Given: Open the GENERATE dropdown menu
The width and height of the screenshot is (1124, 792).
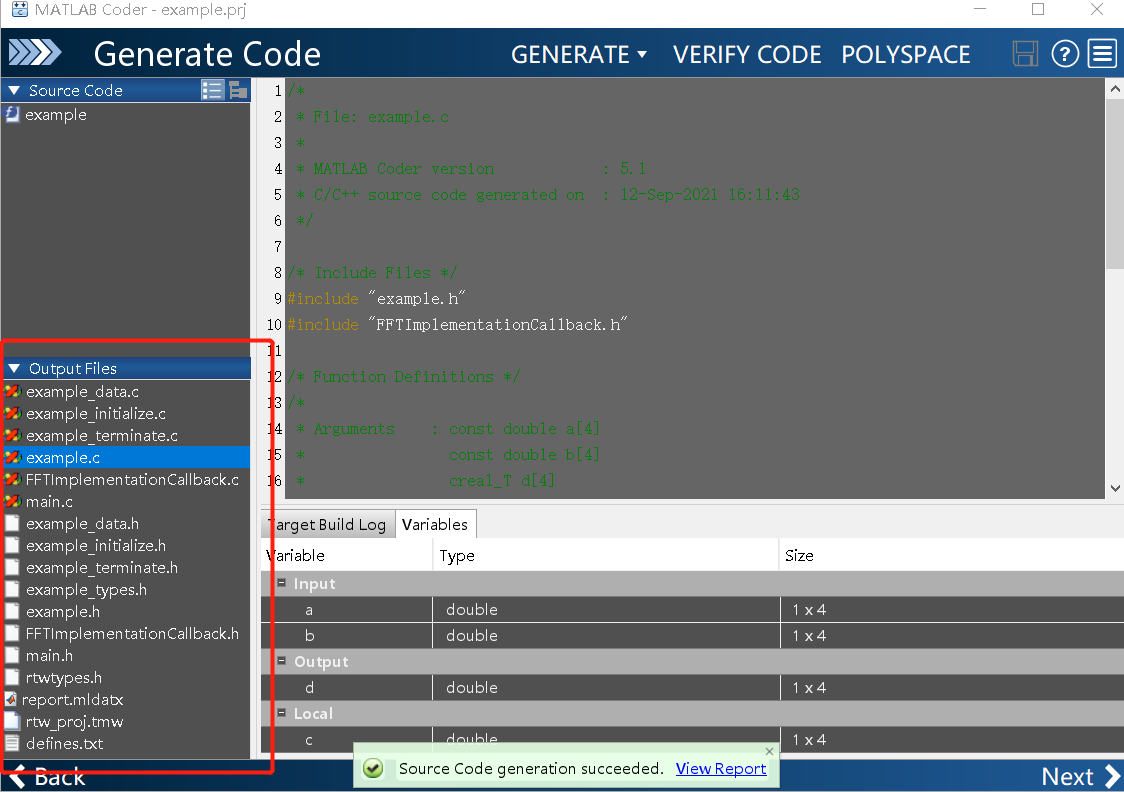Looking at the screenshot, I should pyautogui.click(x=578, y=54).
